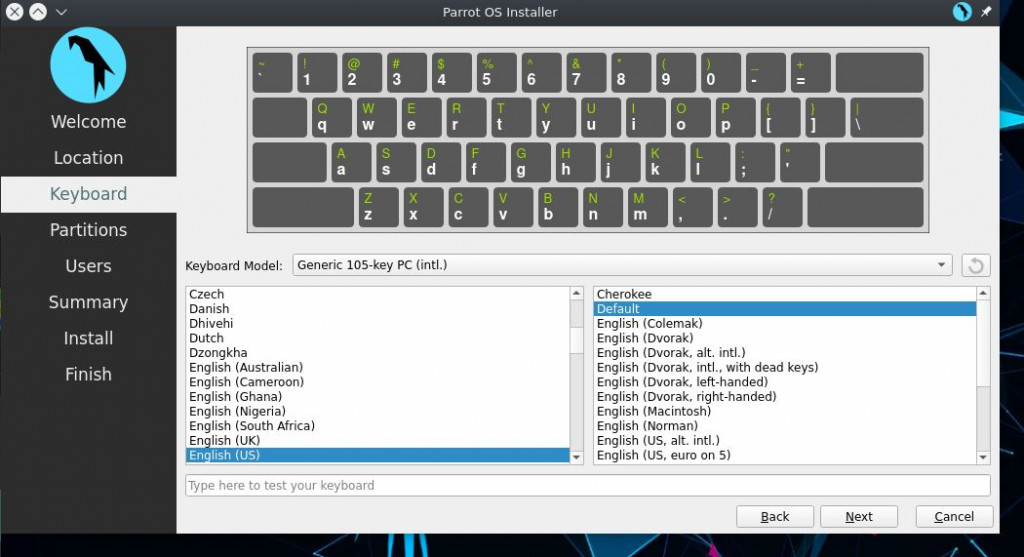
Task: Select English (Dvorak) variant
Action: coord(785,338)
